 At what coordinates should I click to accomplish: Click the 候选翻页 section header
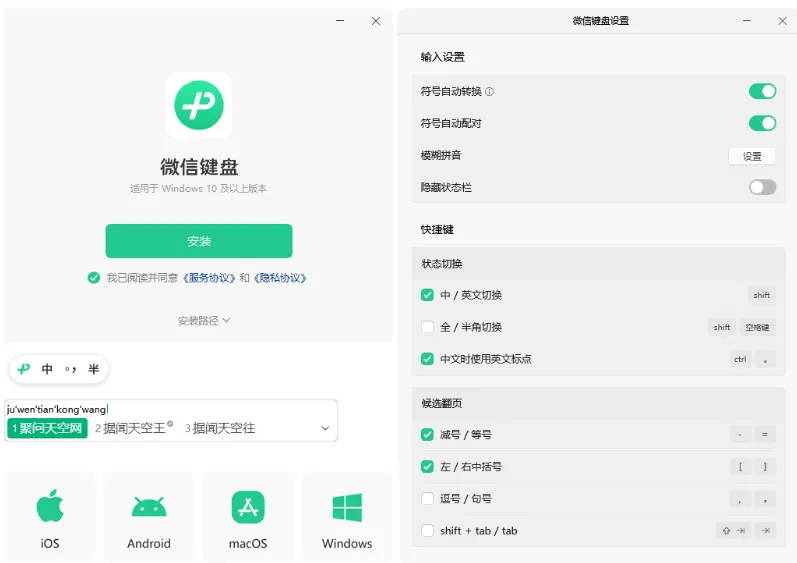click(442, 403)
